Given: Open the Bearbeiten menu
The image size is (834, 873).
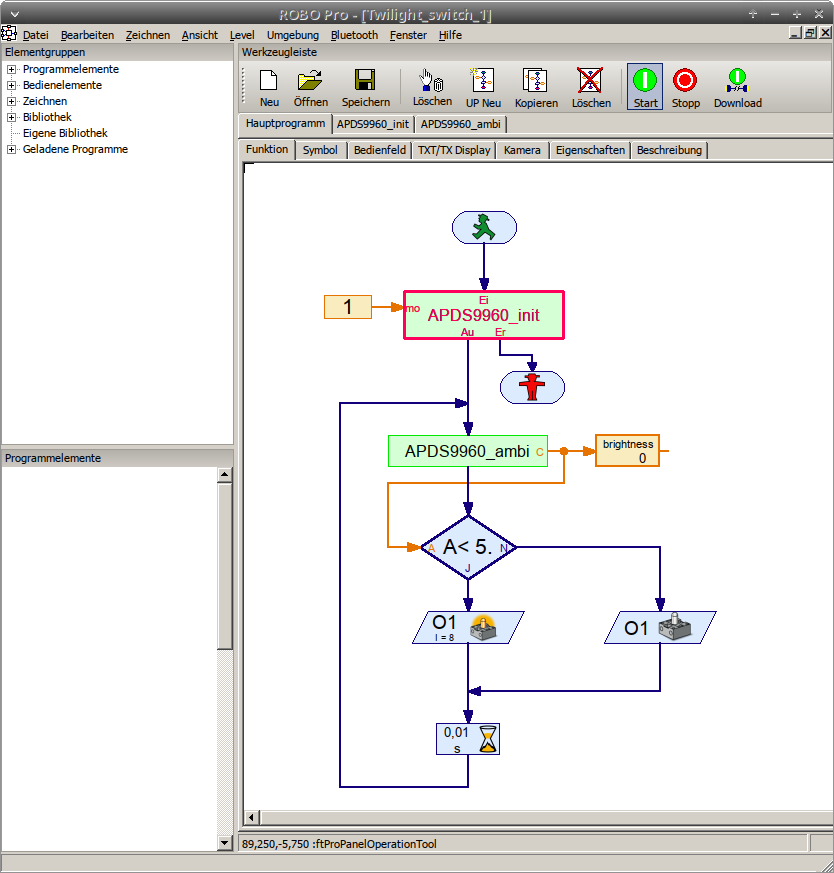Looking at the screenshot, I should point(87,35).
